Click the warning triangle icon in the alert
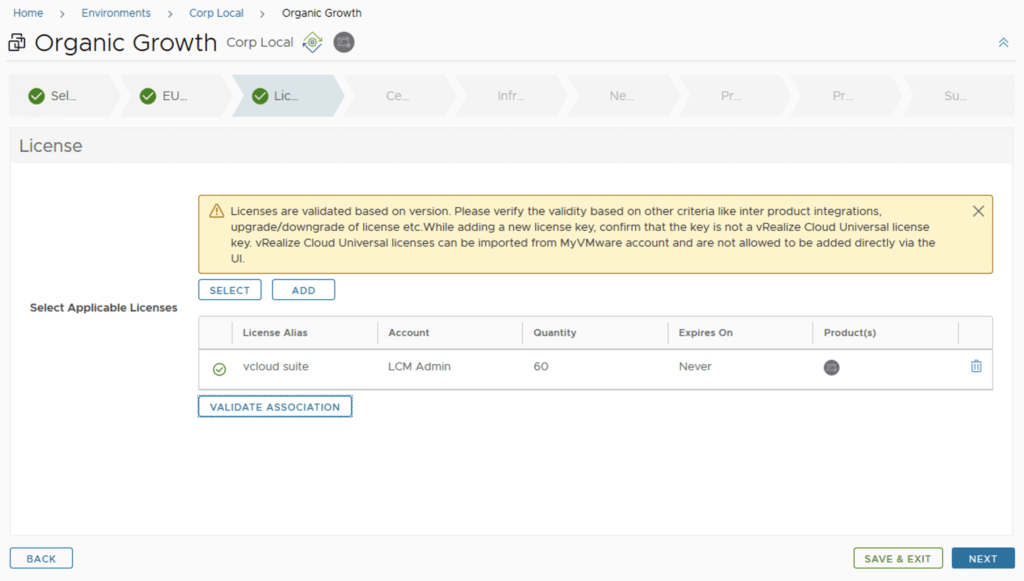Viewport: 1024px width, 581px height. pyautogui.click(x=216, y=211)
